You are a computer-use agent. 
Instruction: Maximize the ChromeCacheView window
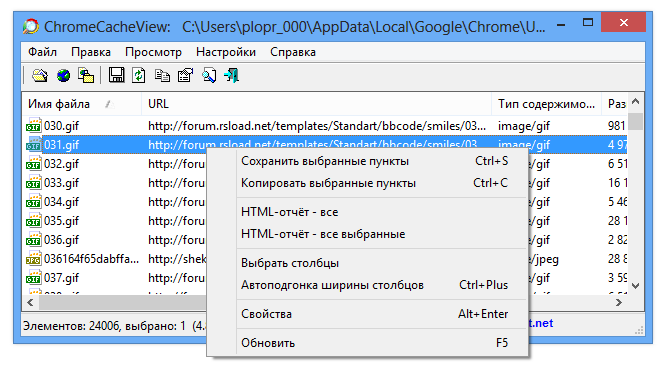pos(588,23)
